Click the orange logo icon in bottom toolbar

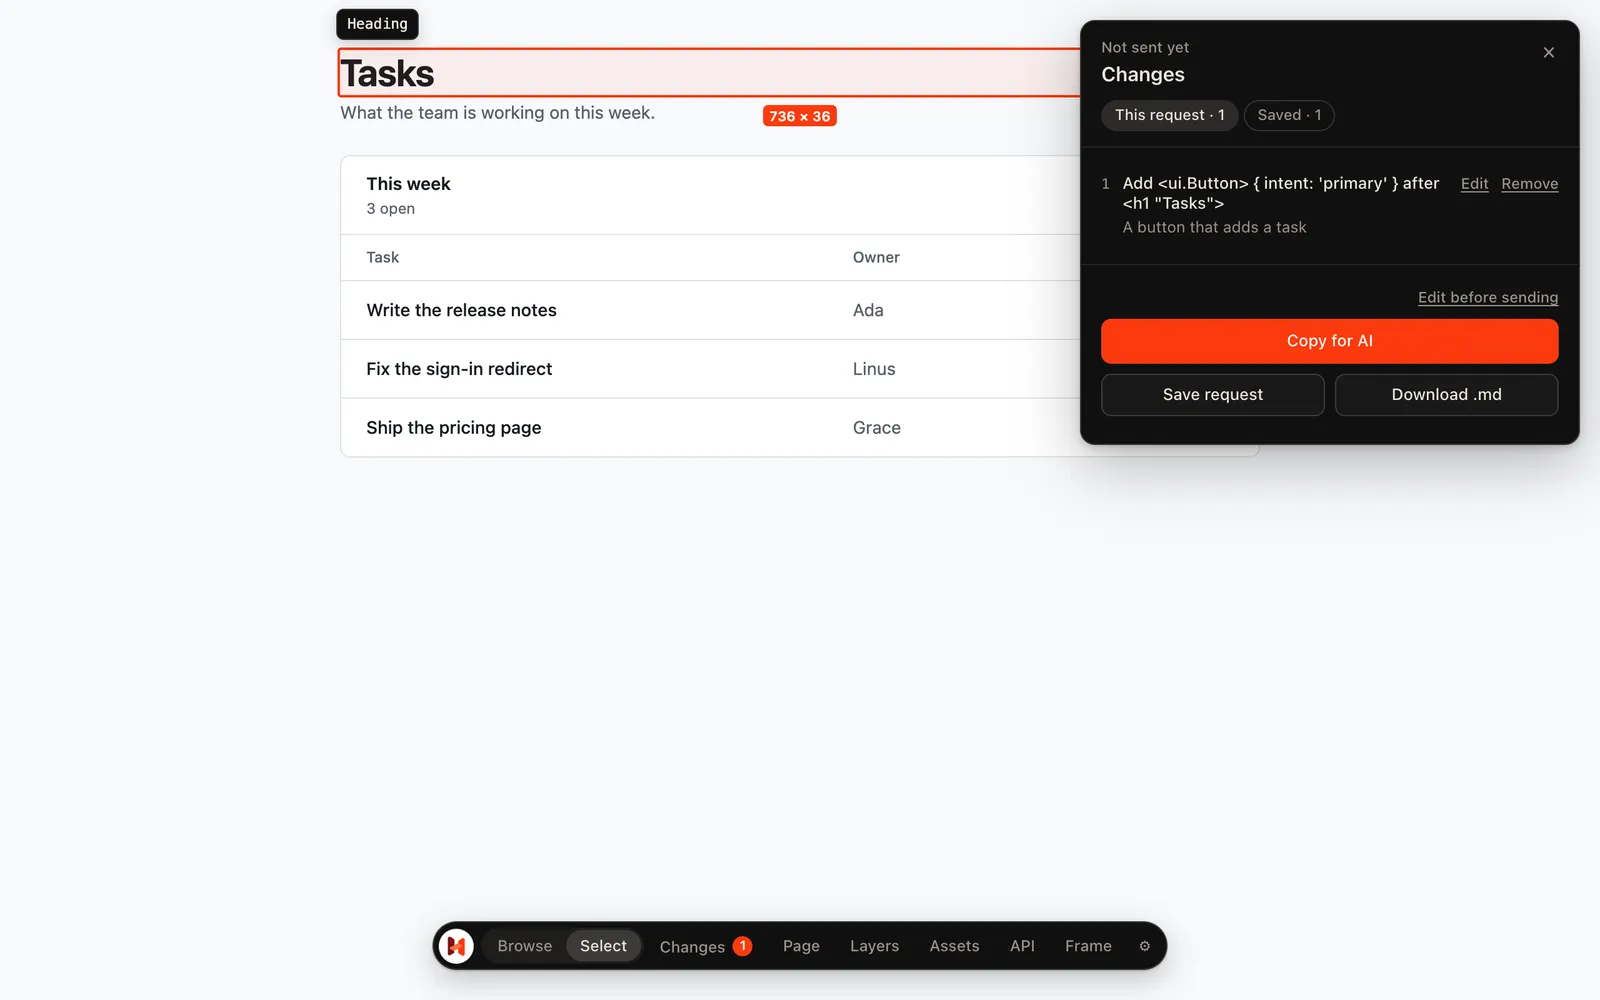click(x=456, y=946)
